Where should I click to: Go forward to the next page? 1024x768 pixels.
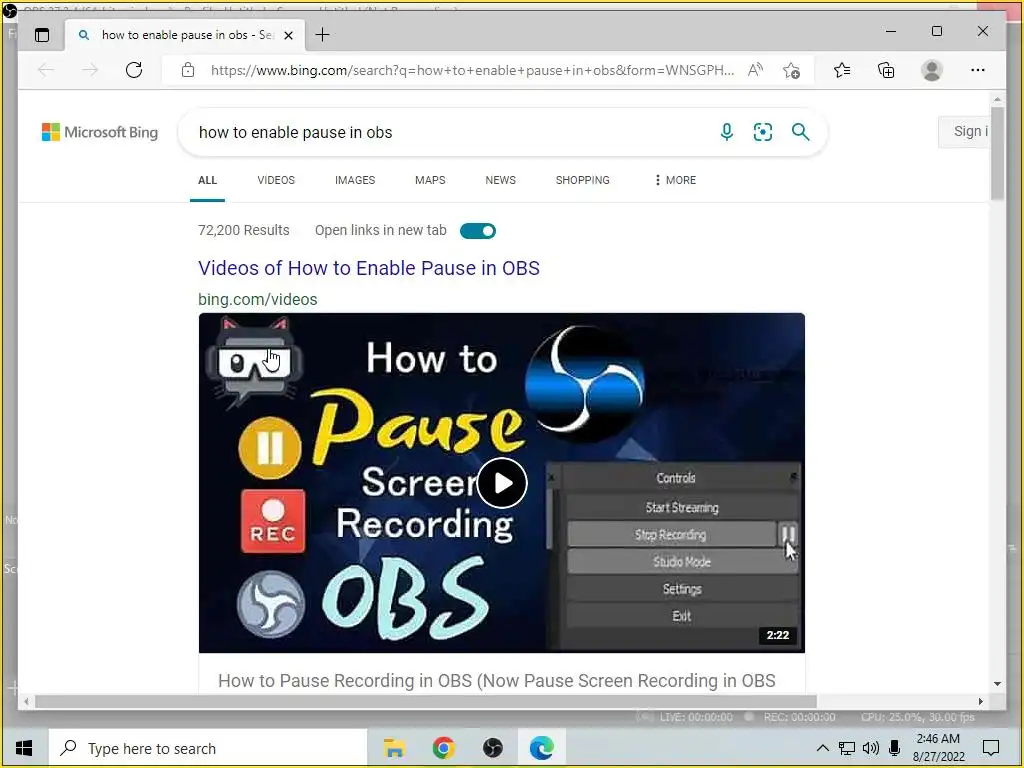point(90,70)
